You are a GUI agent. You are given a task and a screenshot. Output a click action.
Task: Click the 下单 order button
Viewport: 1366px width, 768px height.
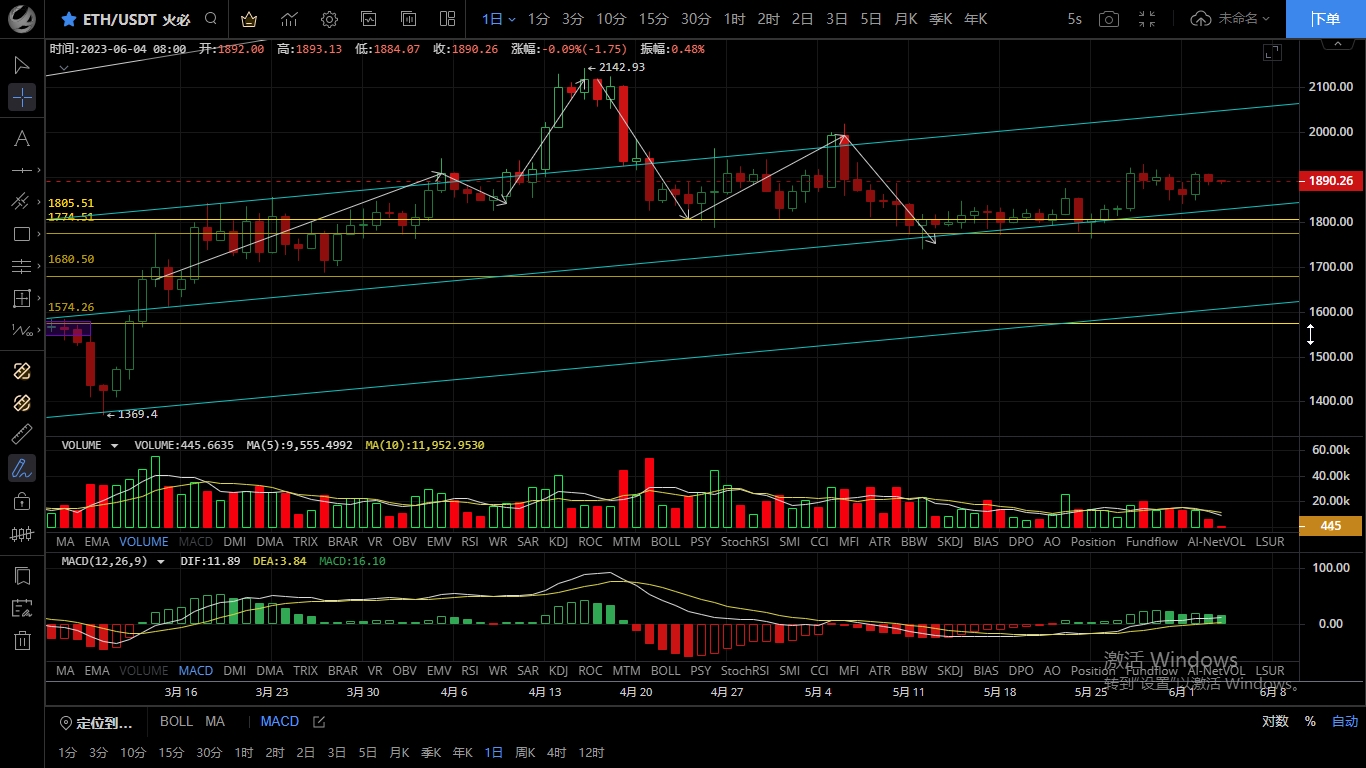1326,19
